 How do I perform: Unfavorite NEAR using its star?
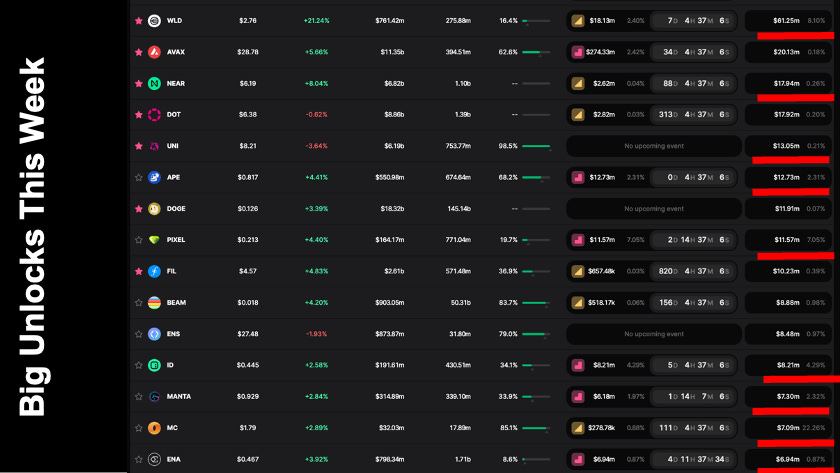(139, 84)
